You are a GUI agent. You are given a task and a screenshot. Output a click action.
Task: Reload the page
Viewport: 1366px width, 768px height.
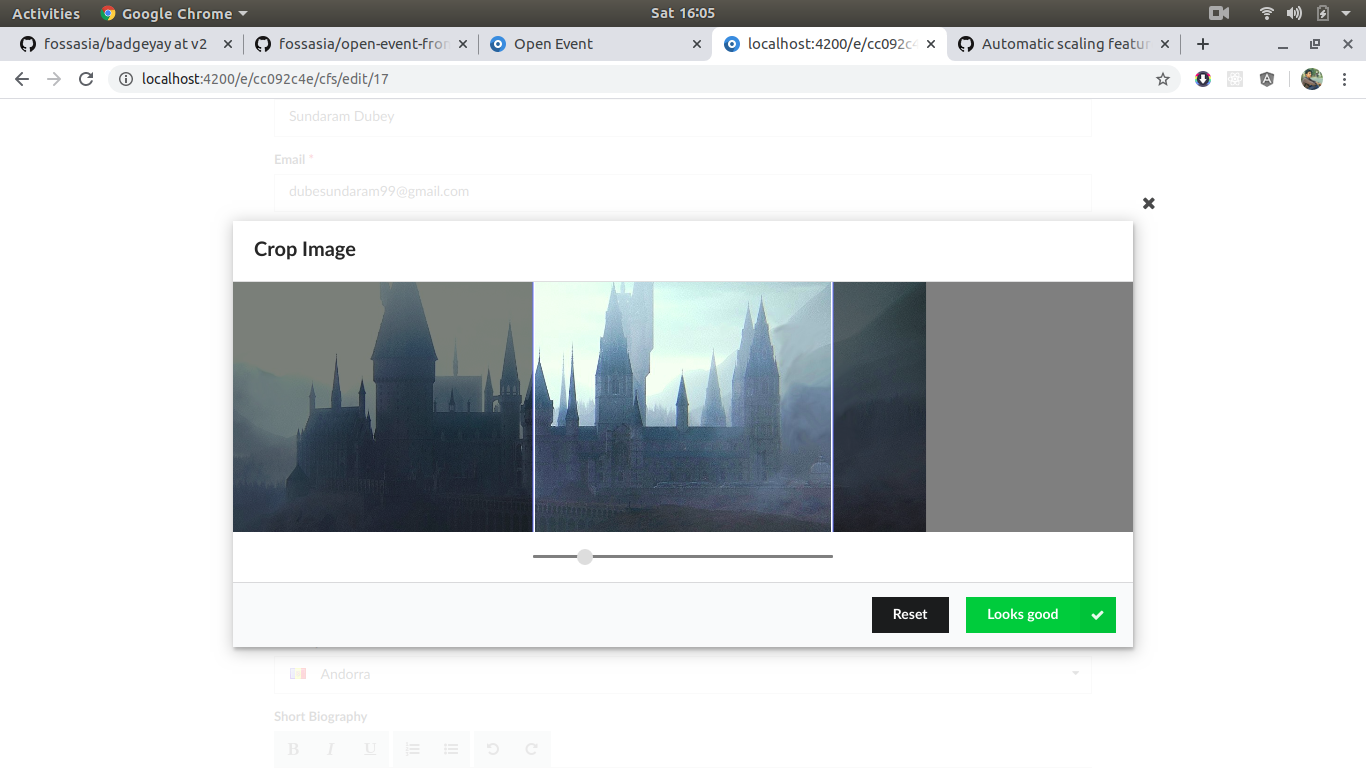pos(86,79)
